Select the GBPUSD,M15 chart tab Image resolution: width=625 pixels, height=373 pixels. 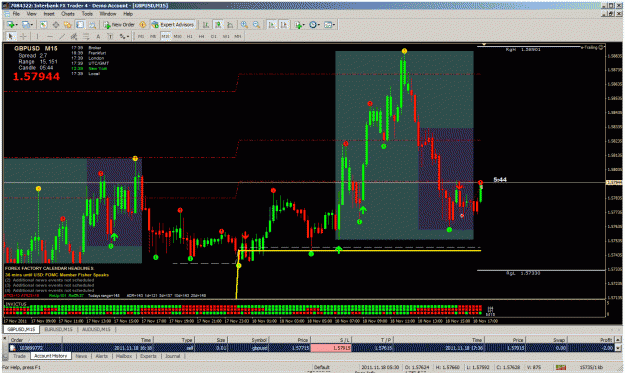(x=21, y=329)
